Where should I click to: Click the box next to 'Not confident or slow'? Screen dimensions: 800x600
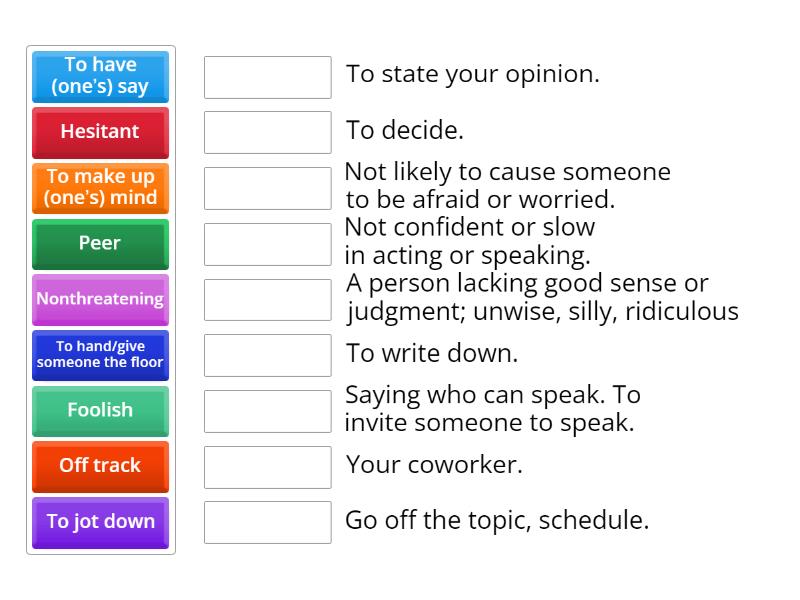click(x=267, y=244)
